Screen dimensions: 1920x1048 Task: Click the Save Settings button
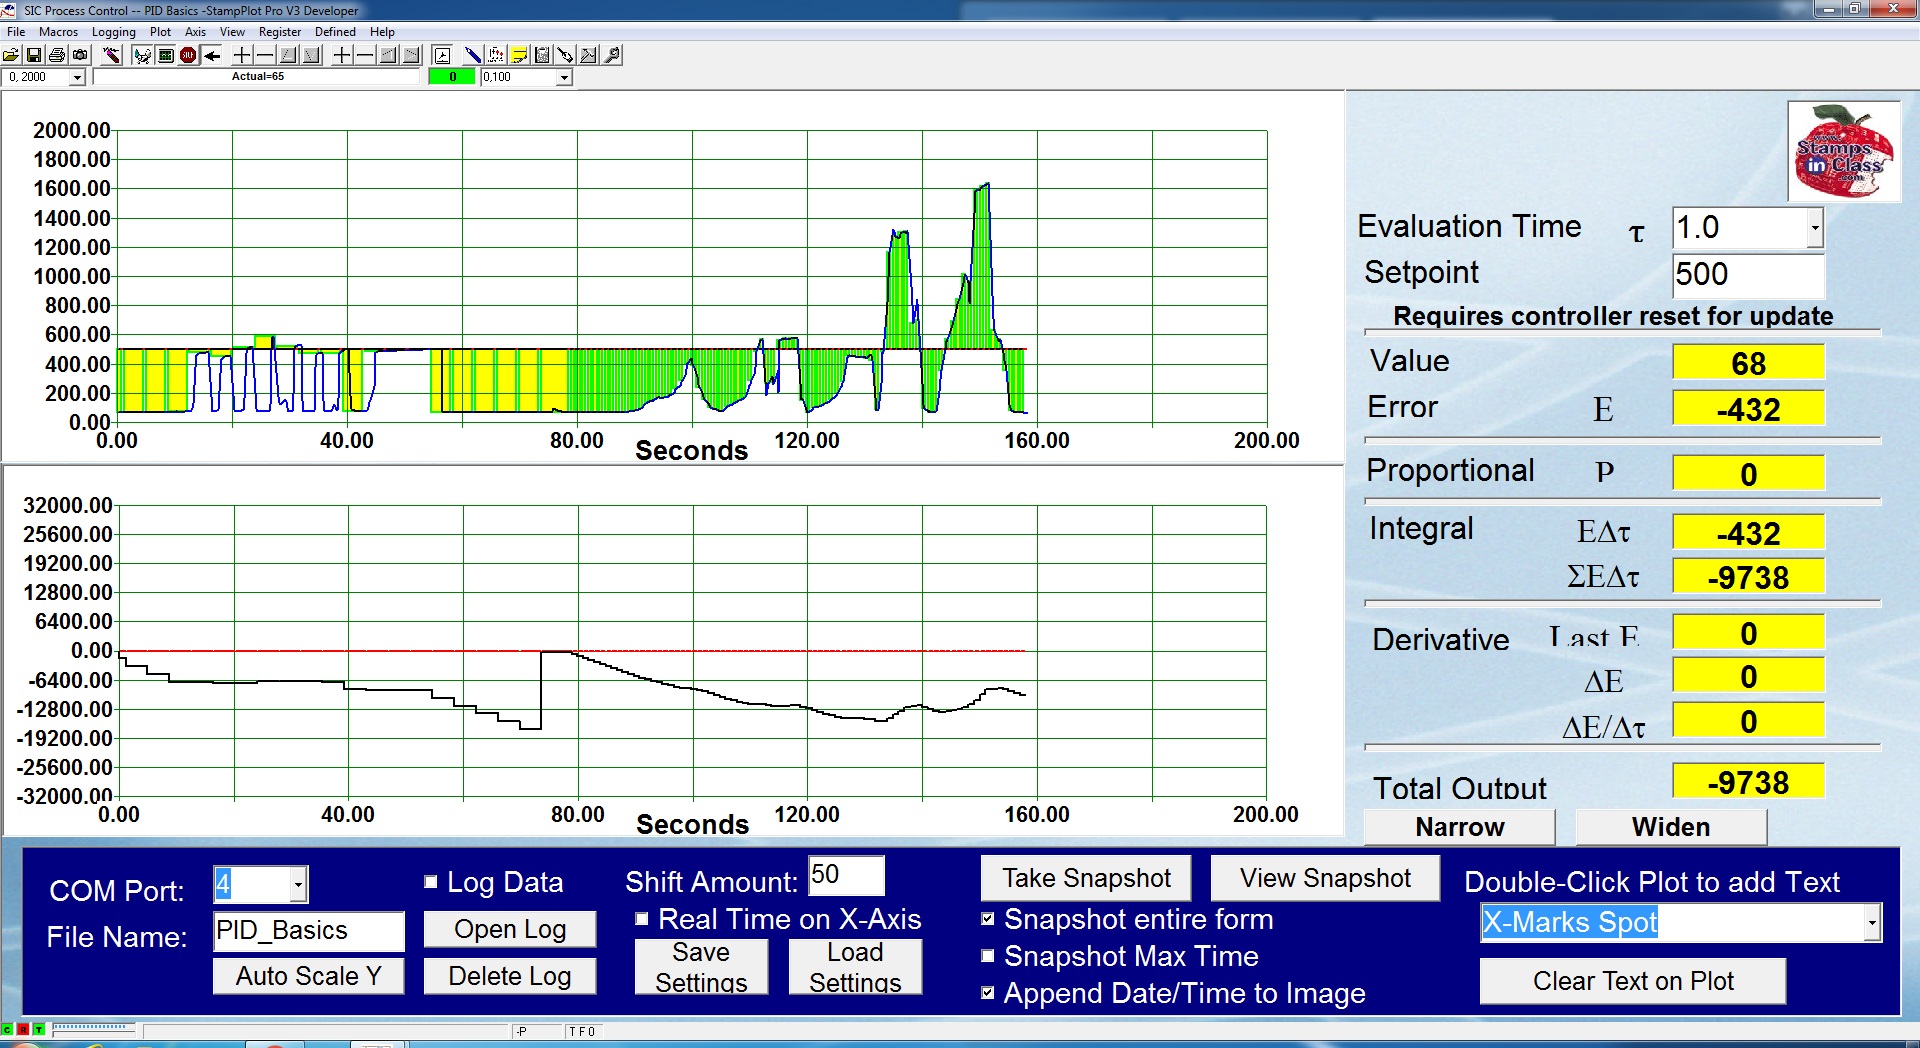(x=701, y=967)
